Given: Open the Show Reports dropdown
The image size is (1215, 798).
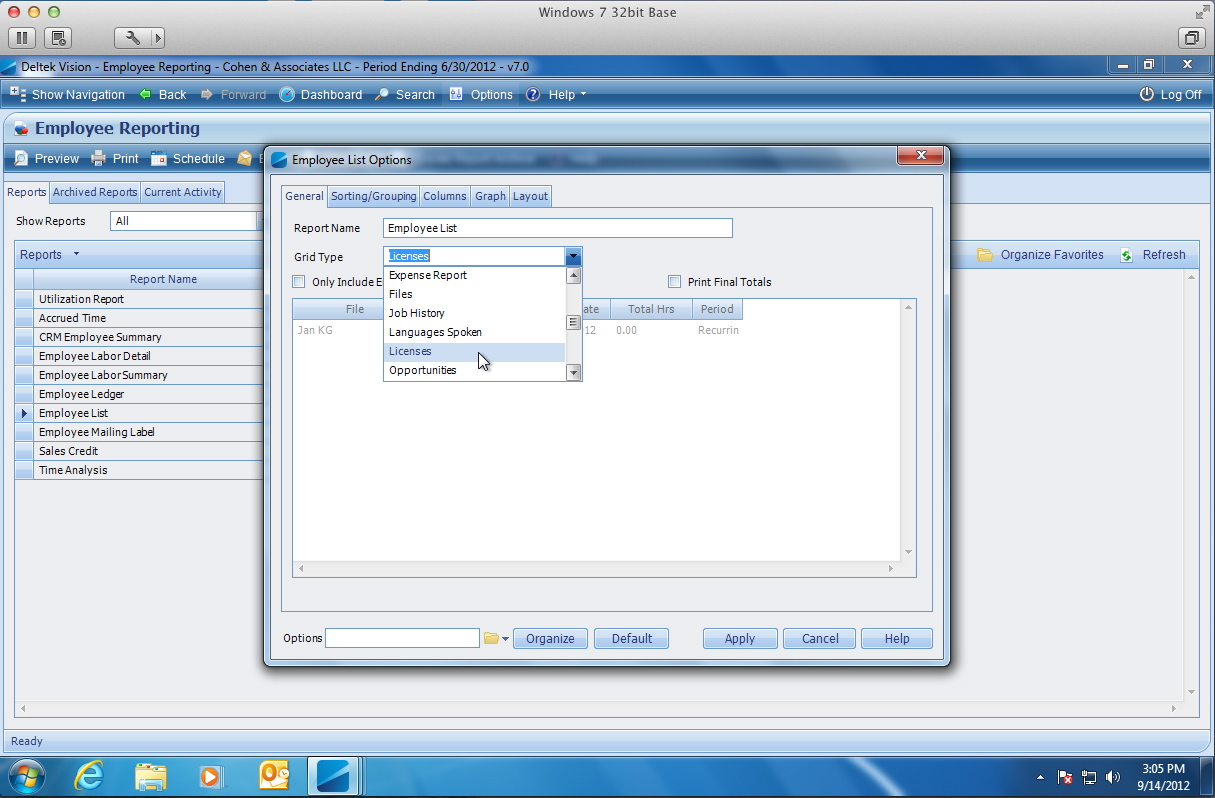Looking at the screenshot, I should tap(184, 221).
